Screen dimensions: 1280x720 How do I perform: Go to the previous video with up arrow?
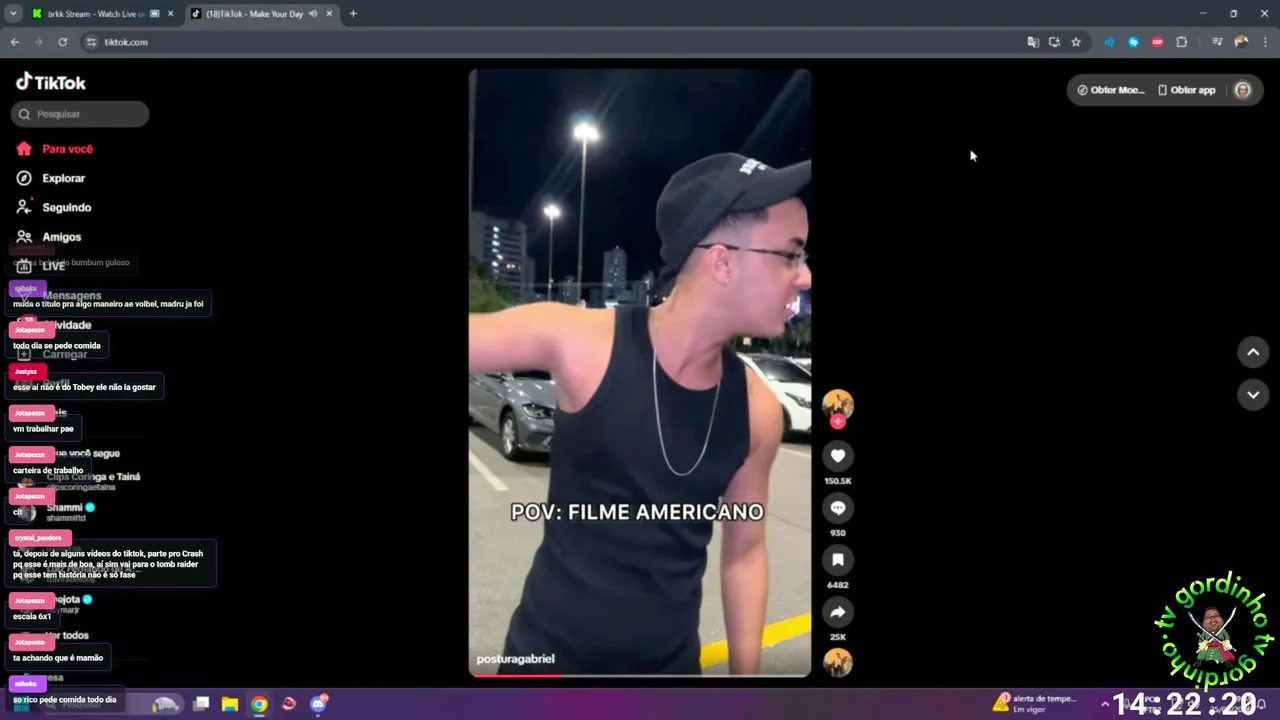click(x=1253, y=352)
